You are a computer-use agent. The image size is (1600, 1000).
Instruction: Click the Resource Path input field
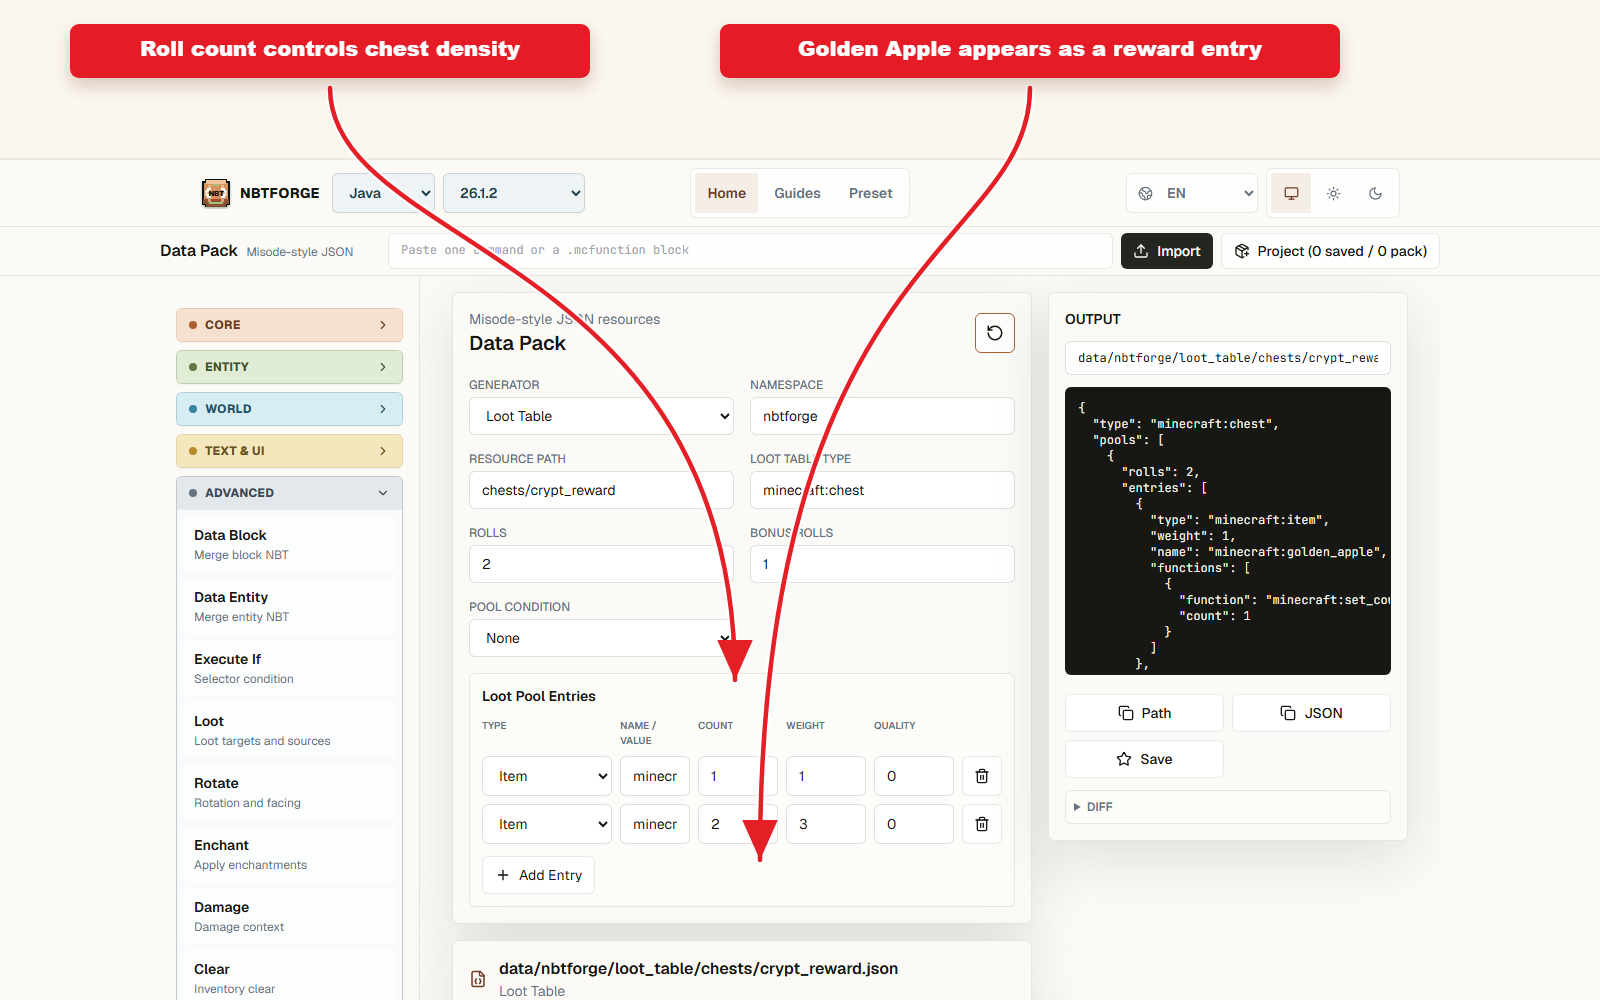[601, 490]
